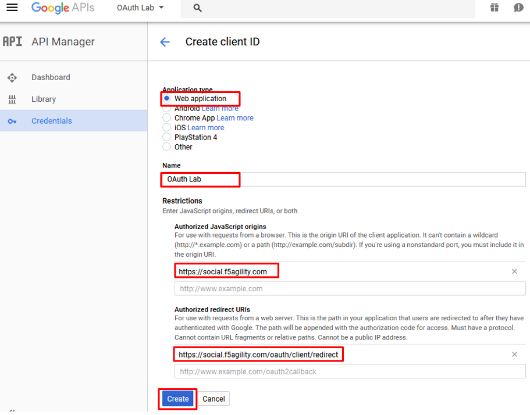Viewport: 530px width, 415px height.
Task: Select the Web application radio button
Action: pos(167,98)
